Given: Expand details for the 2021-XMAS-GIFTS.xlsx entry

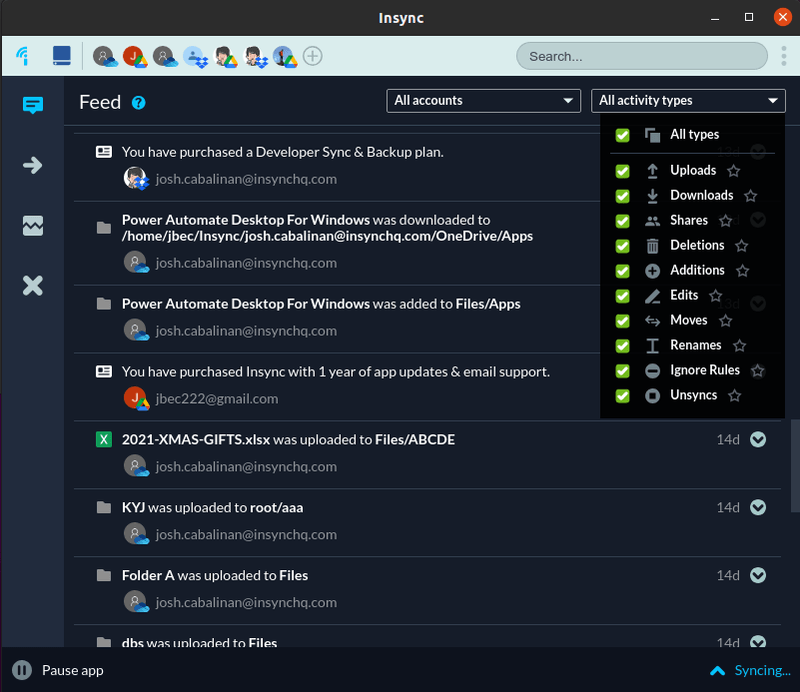Looking at the screenshot, I should [757, 438].
